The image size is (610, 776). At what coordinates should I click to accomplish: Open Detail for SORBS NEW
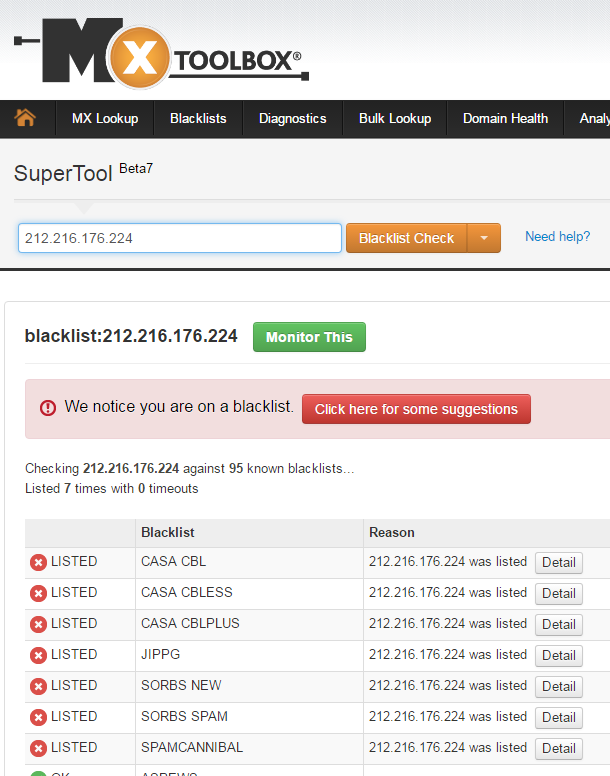pyautogui.click(x=559, y=686)
